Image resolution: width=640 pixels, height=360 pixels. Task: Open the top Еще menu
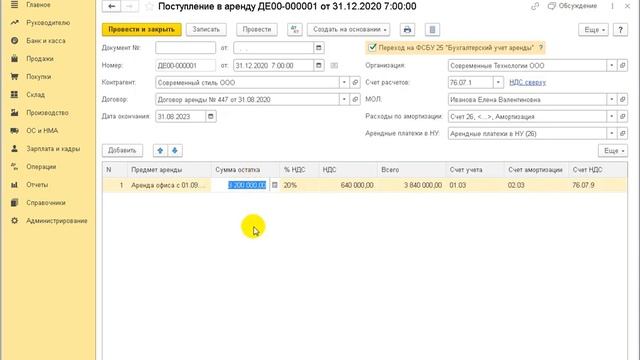click(593, 30)
